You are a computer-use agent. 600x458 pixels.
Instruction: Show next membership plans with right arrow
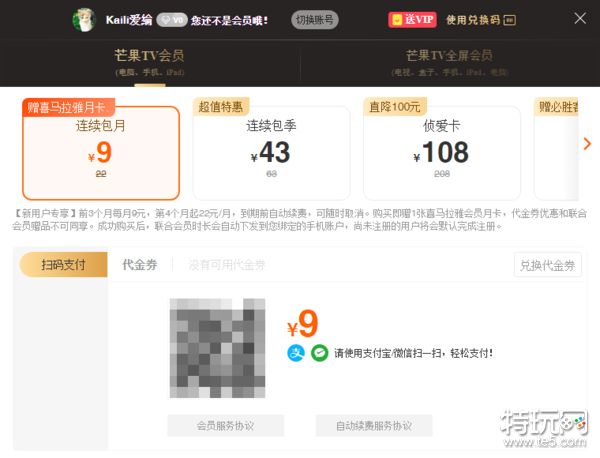click(587, 144)
